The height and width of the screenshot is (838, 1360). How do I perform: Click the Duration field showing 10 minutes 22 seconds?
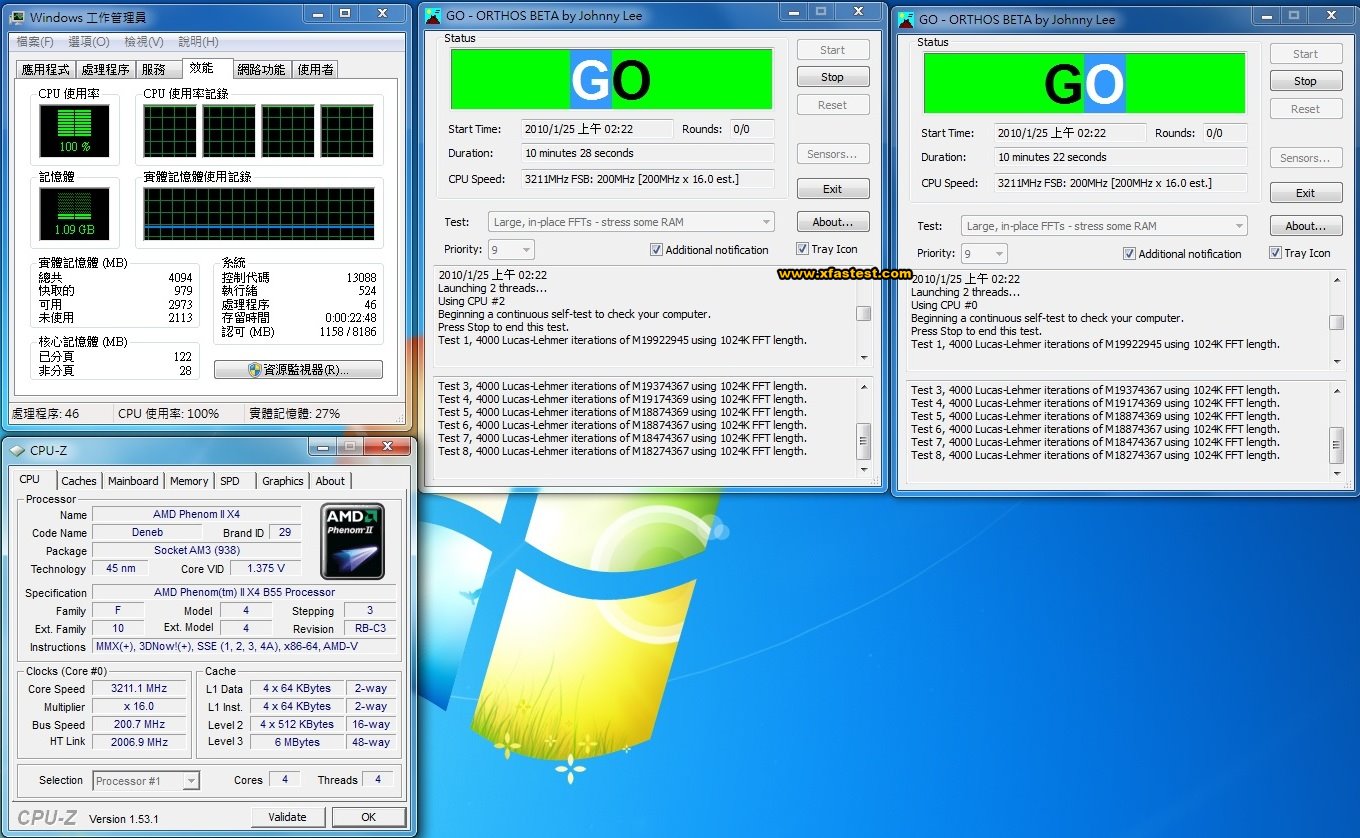coord(1121,157)
